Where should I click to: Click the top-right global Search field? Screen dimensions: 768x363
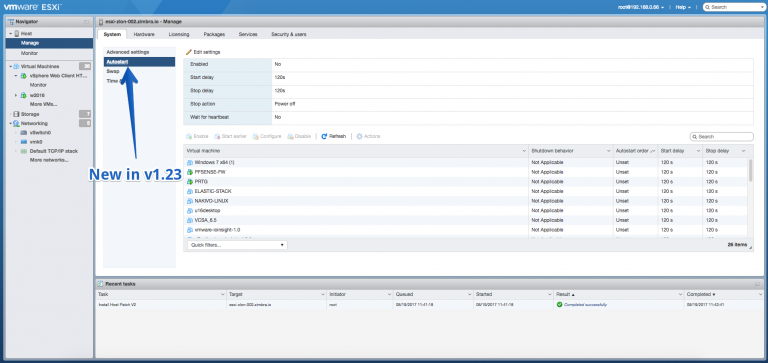point(733,7)
